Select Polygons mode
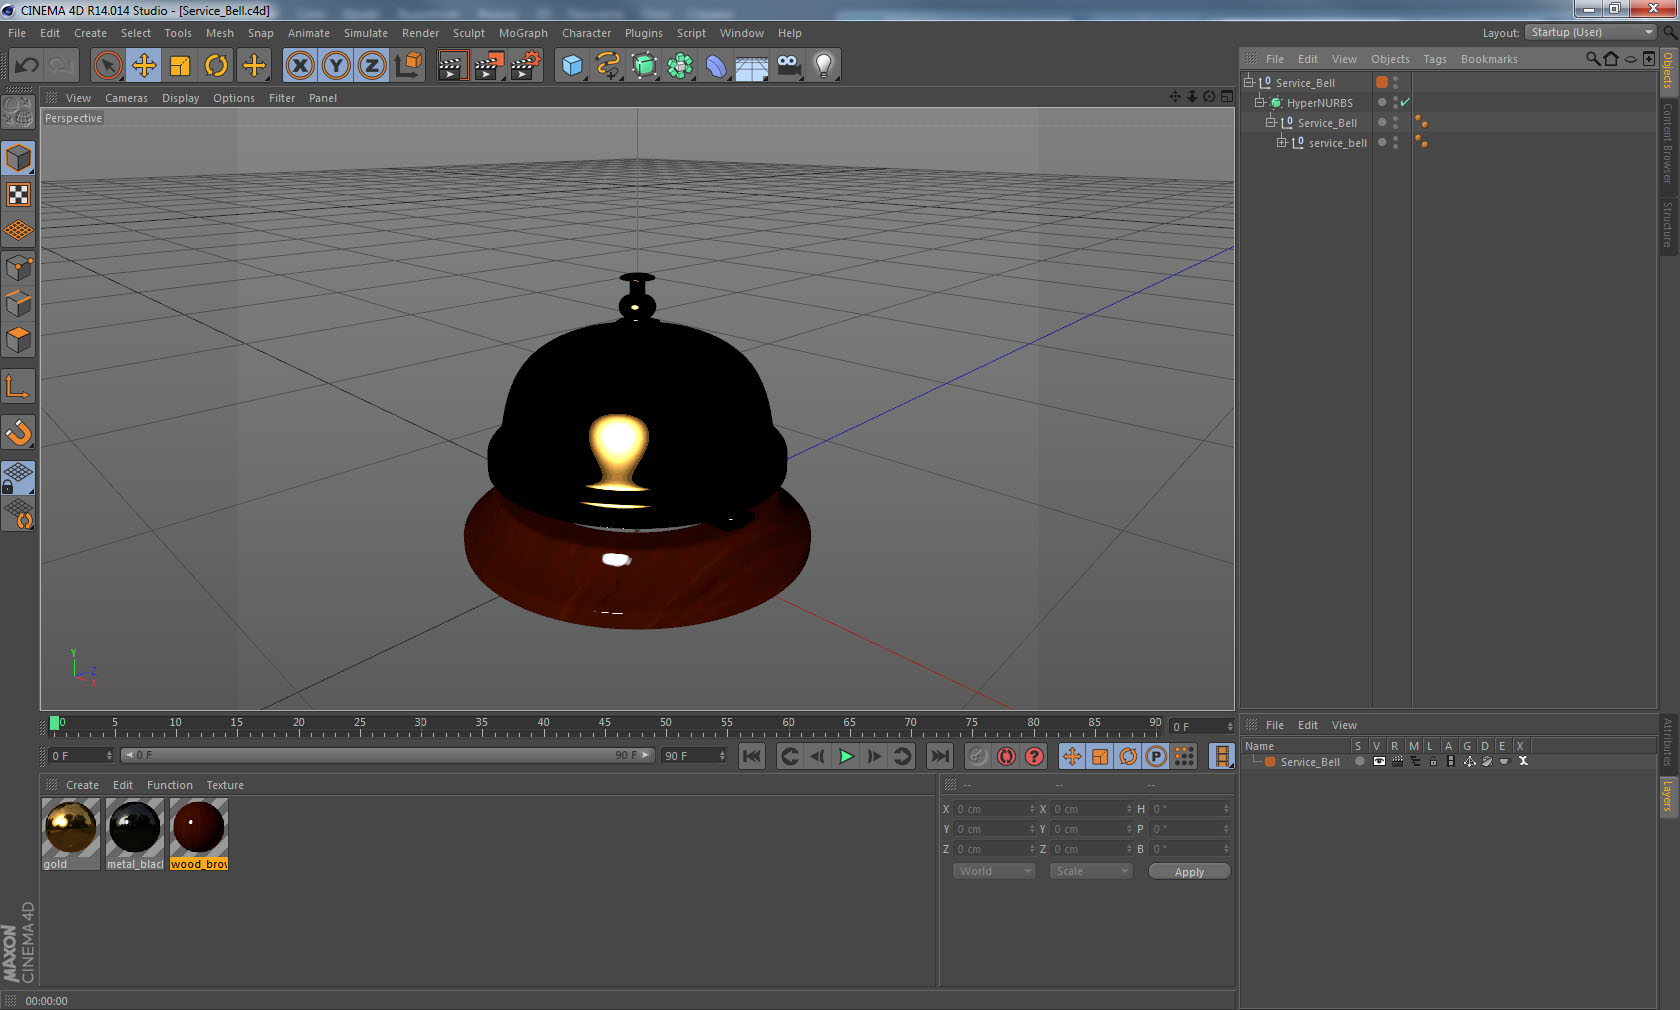 pyautogui.click(x=18, y=340)
